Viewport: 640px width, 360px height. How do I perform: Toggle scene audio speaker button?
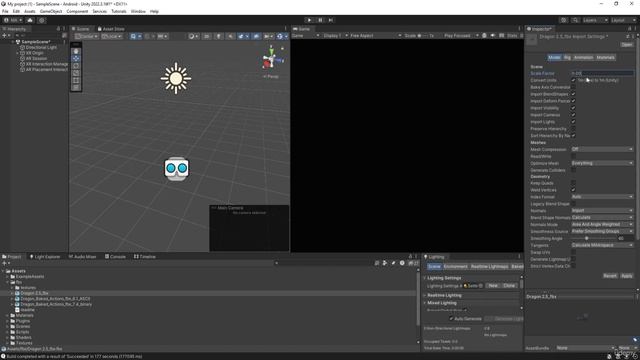coord(231,36)
